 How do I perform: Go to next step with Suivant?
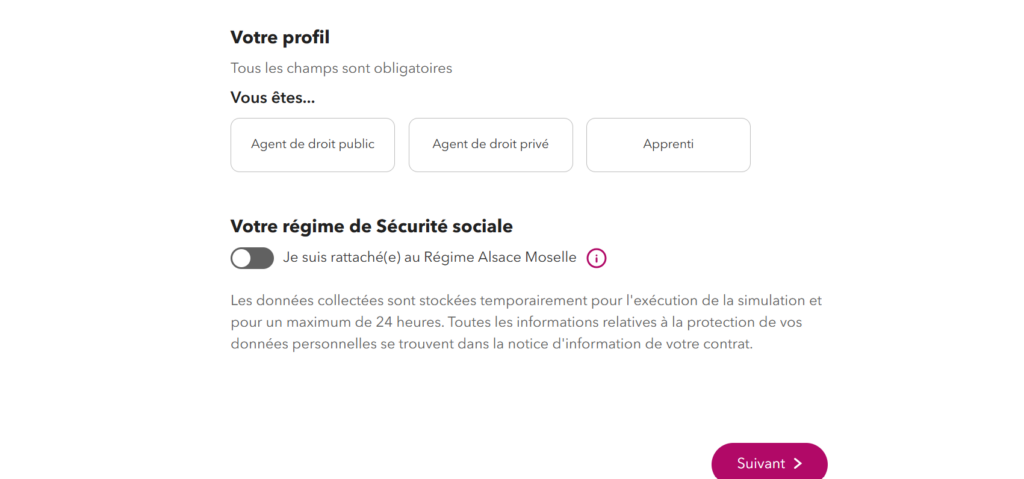coord(769,463)
